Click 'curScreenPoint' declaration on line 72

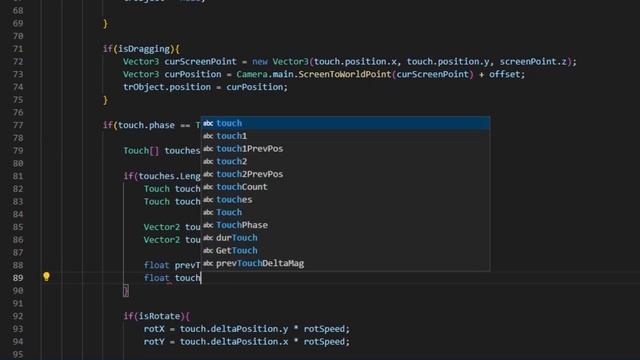200,62
